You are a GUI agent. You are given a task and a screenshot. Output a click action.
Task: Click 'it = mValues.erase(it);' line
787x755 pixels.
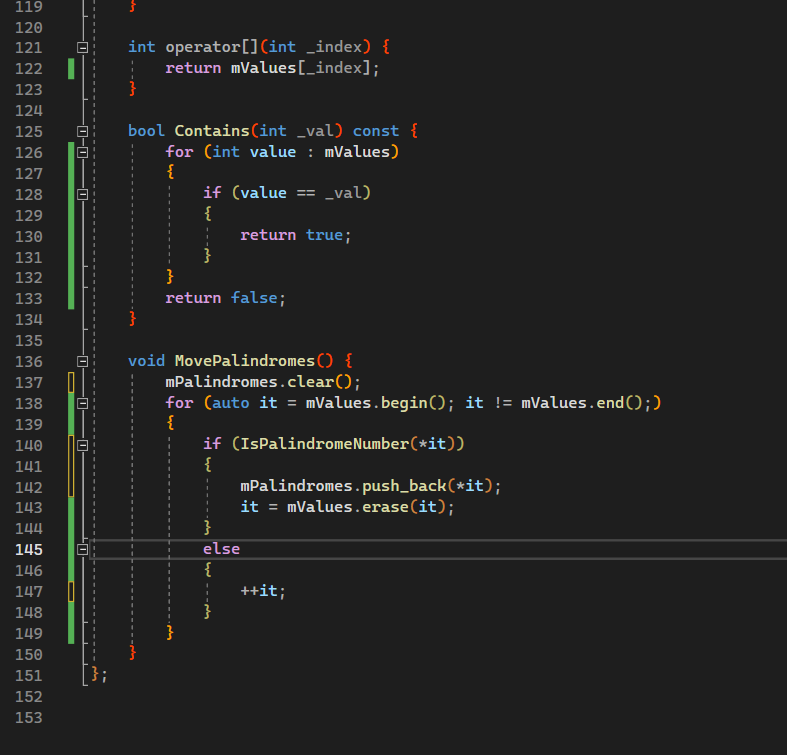tap(347, 508)
